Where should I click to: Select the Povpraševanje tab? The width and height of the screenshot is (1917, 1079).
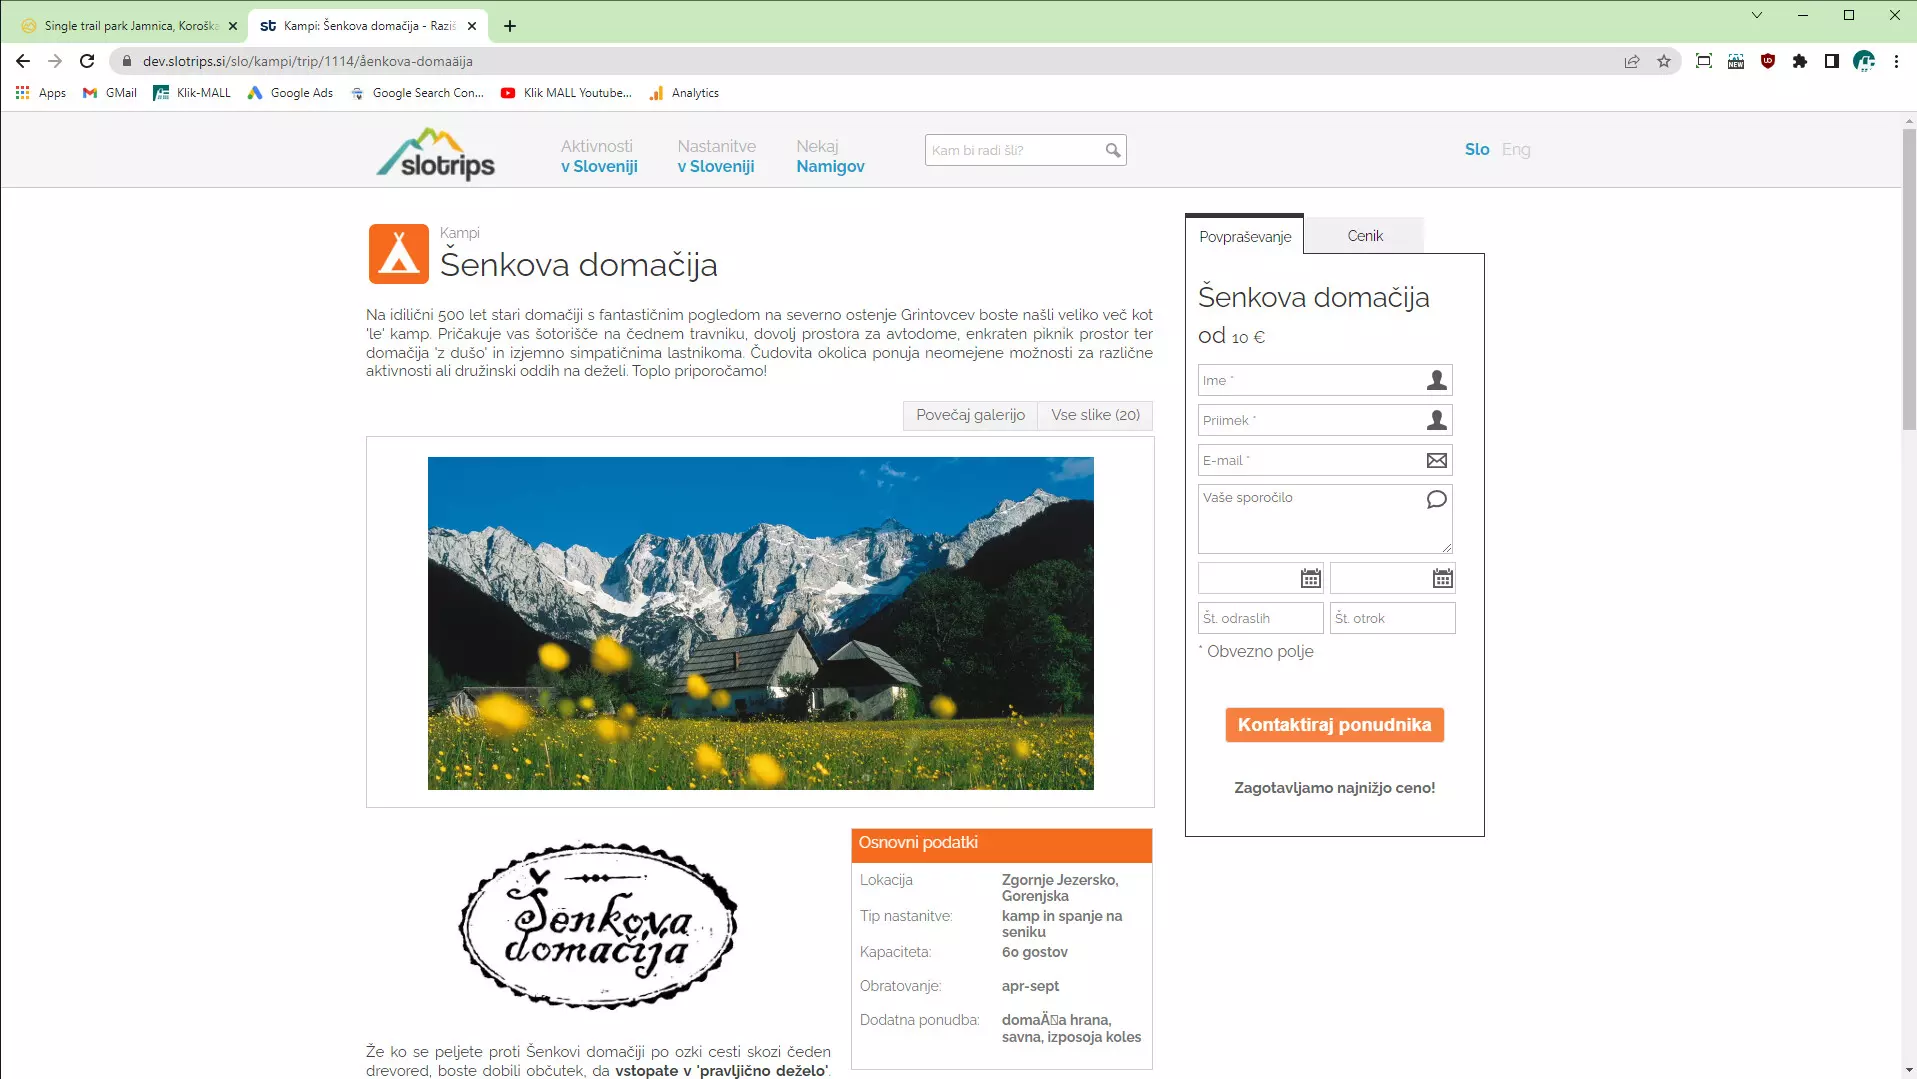pos(1245,237)
